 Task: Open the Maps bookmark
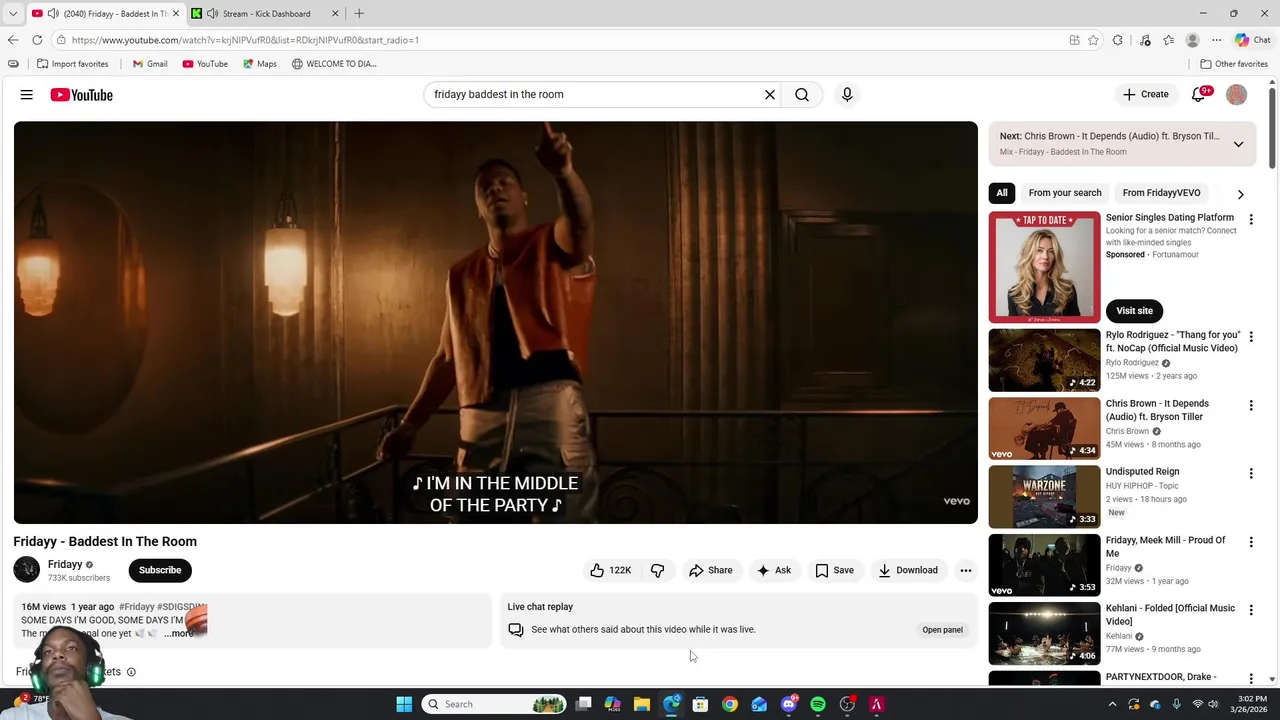click(259, 64)
